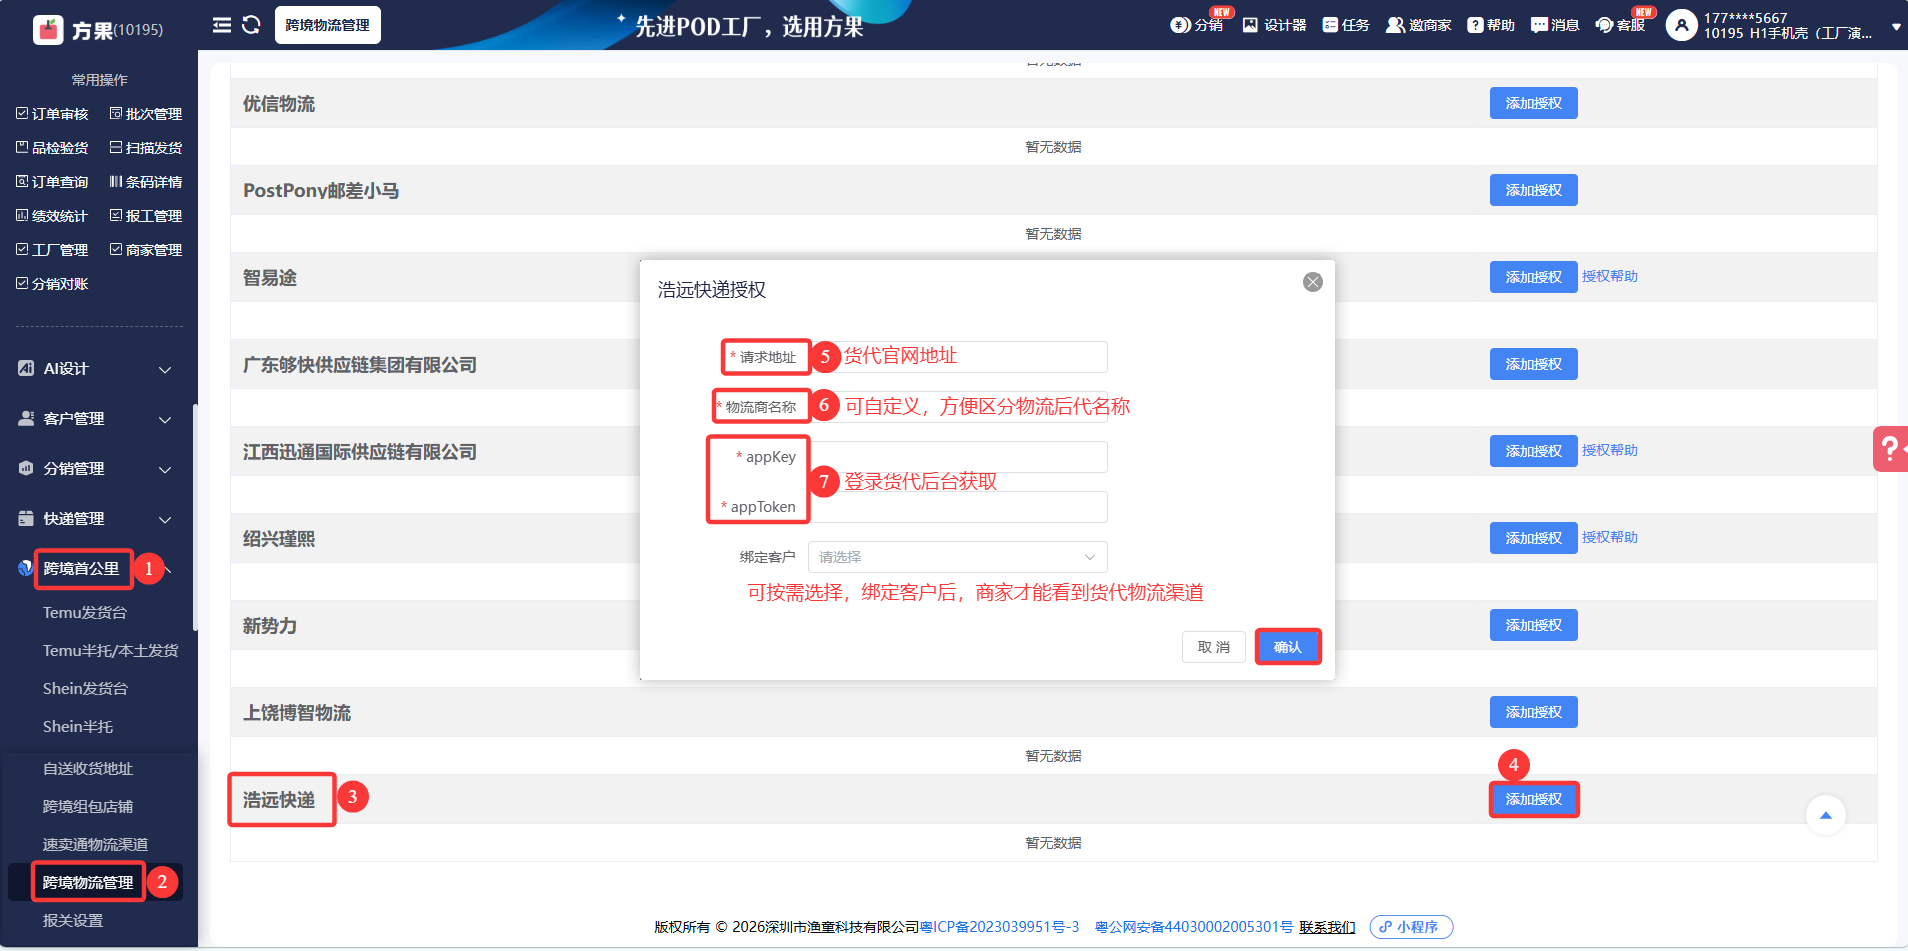Click the floating red help question icon

[1889, 449]
